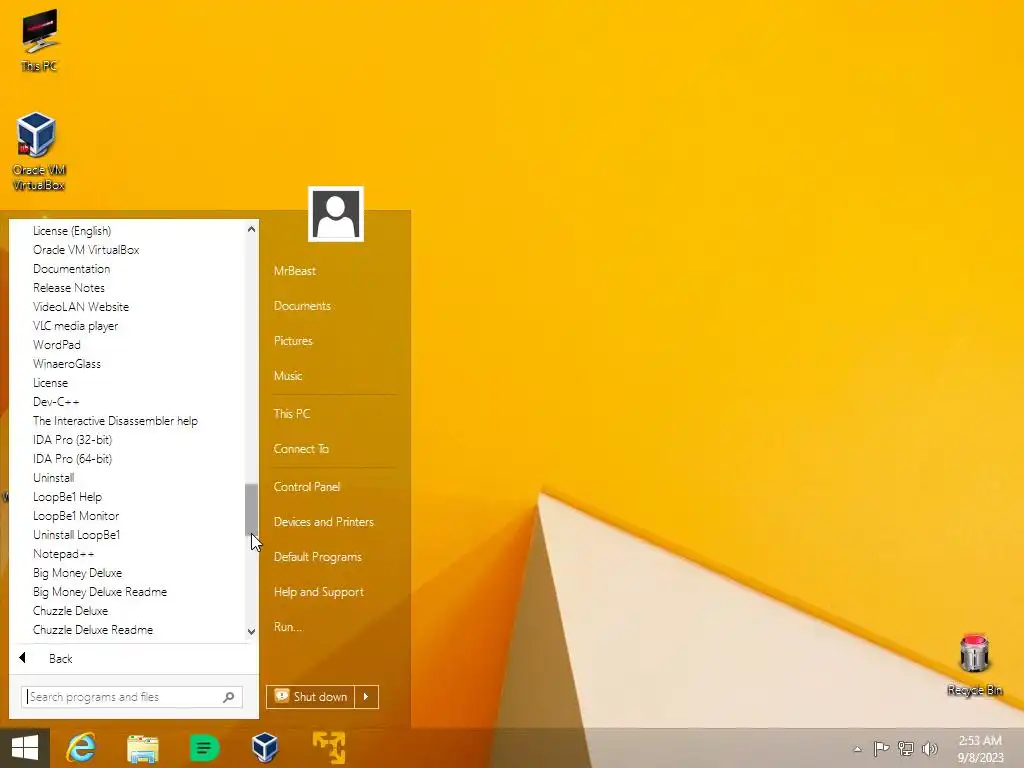This screenshot has height=768, width=1024.
Task: Launch WordPad
Action: pos(57,344)
